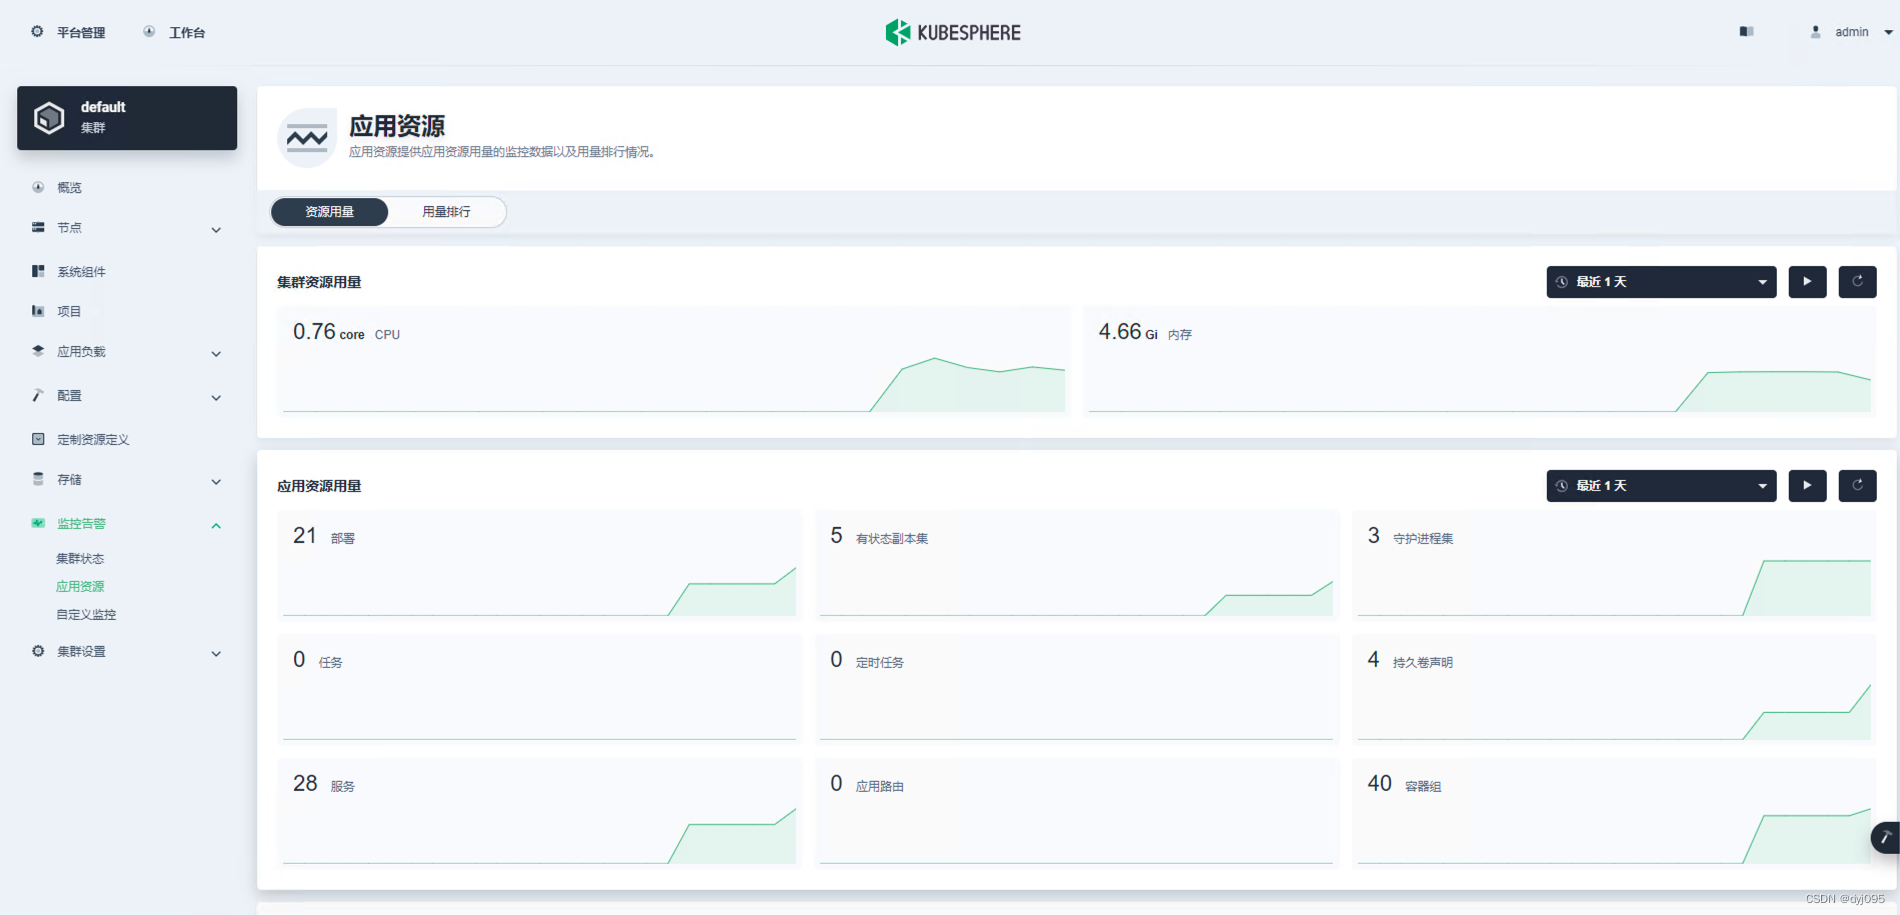Open the 40 容器组 pods card
Viewport: 1900px width, 915px height.
[1614, 813]
